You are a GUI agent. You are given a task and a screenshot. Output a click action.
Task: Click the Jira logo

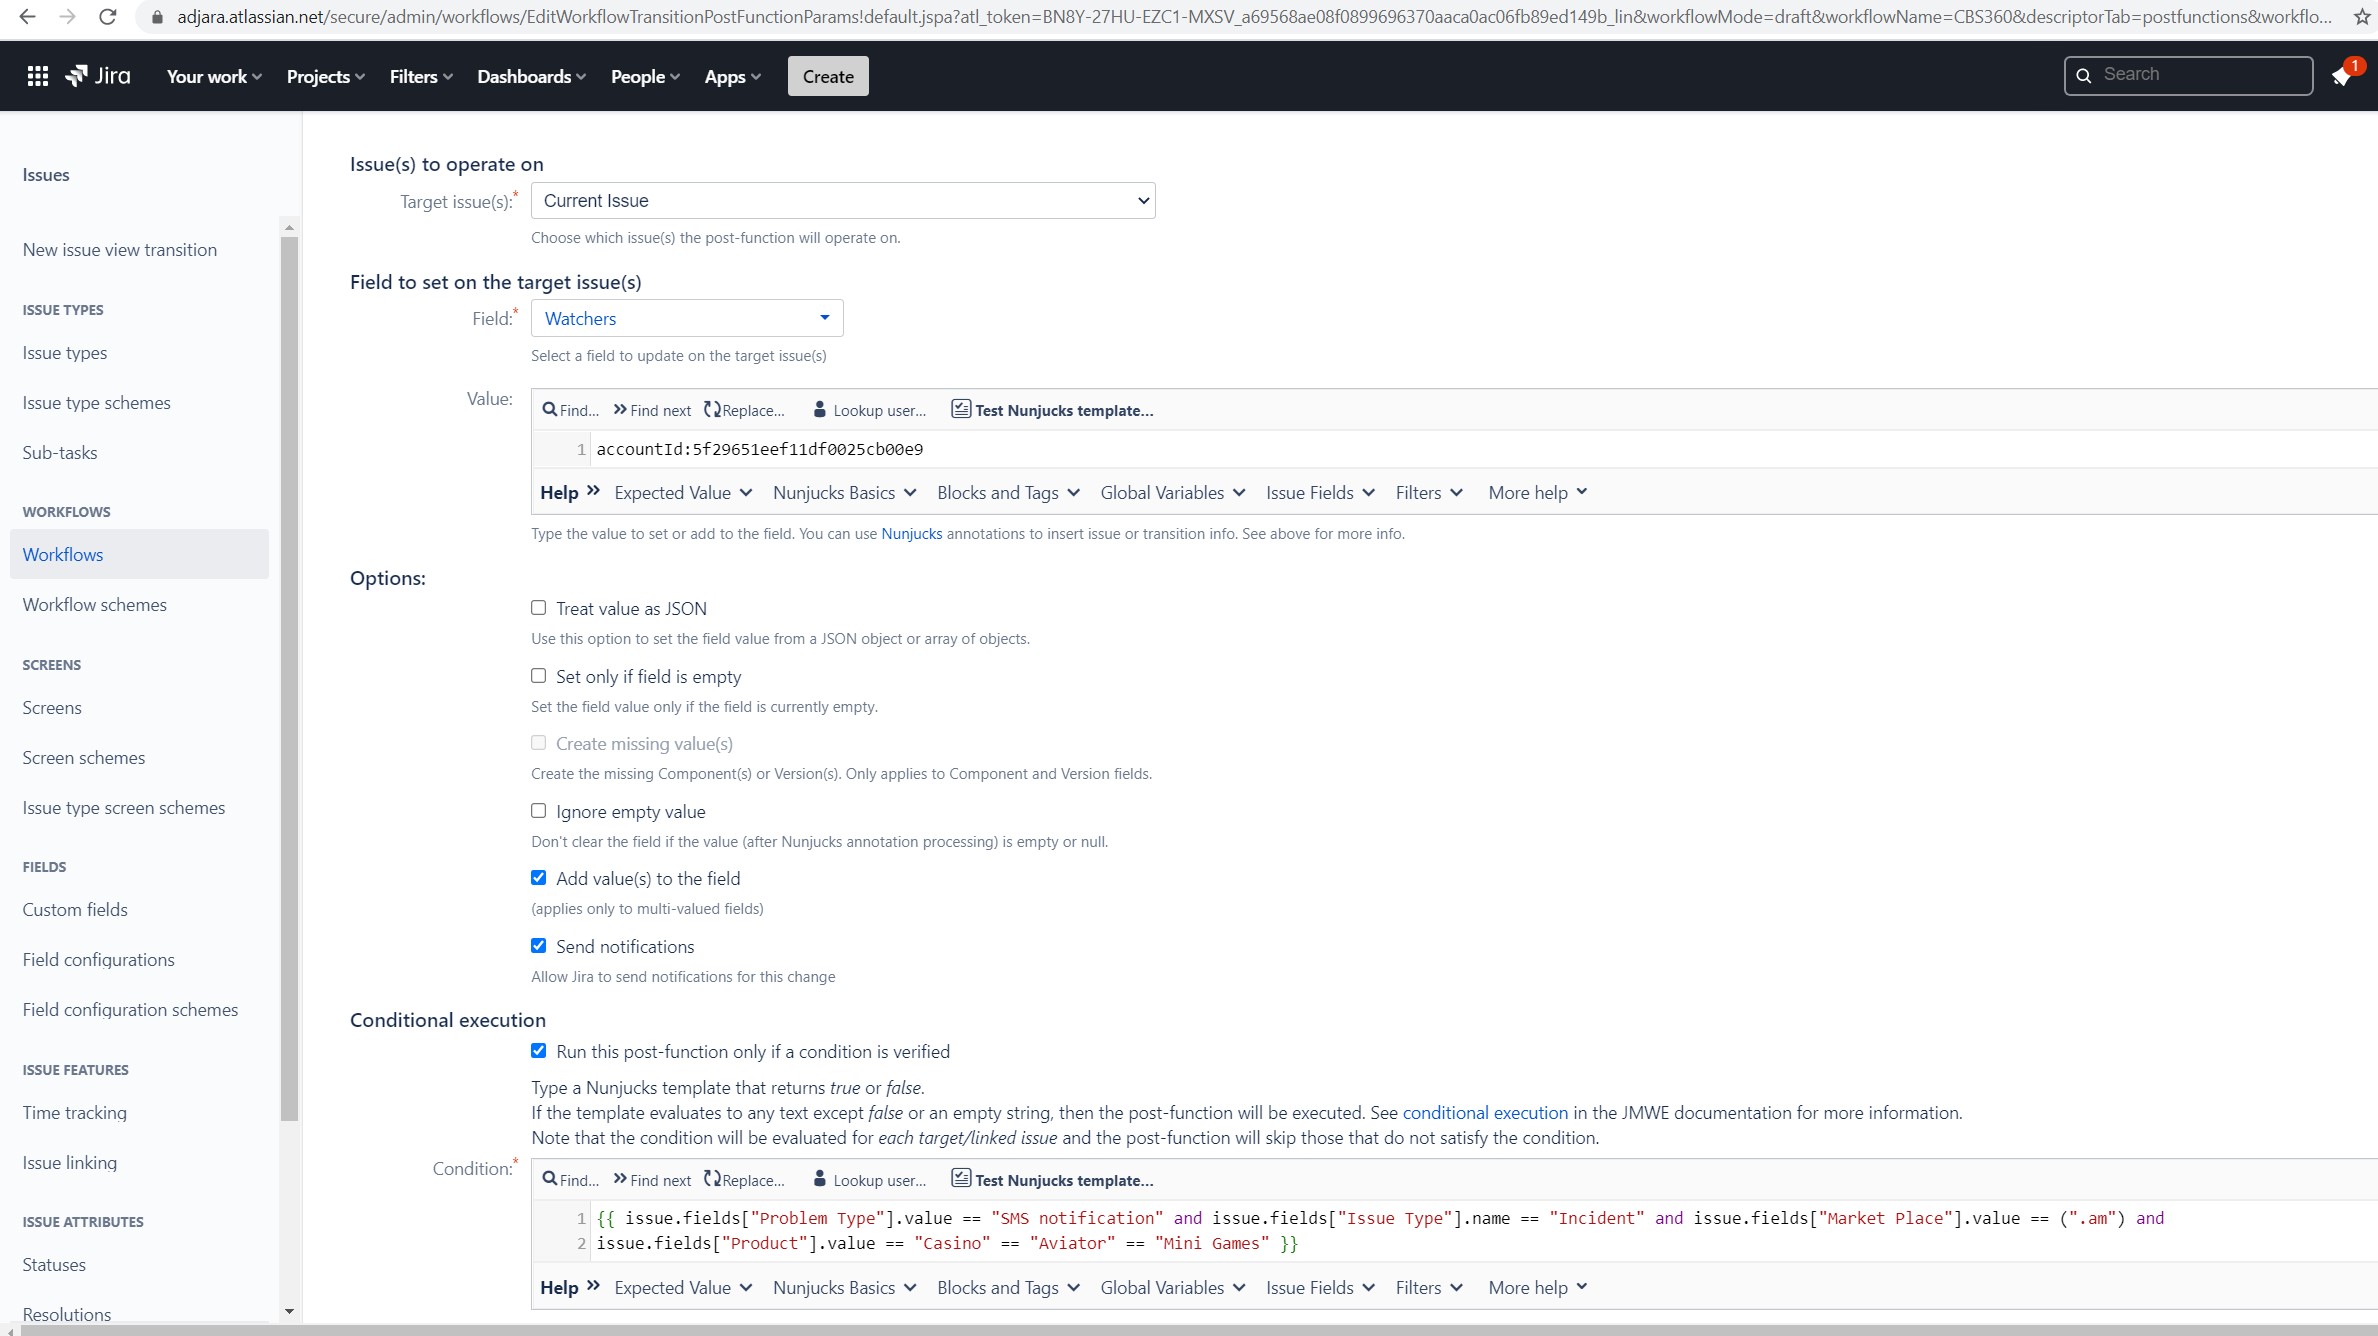click(x=98, y=76)
